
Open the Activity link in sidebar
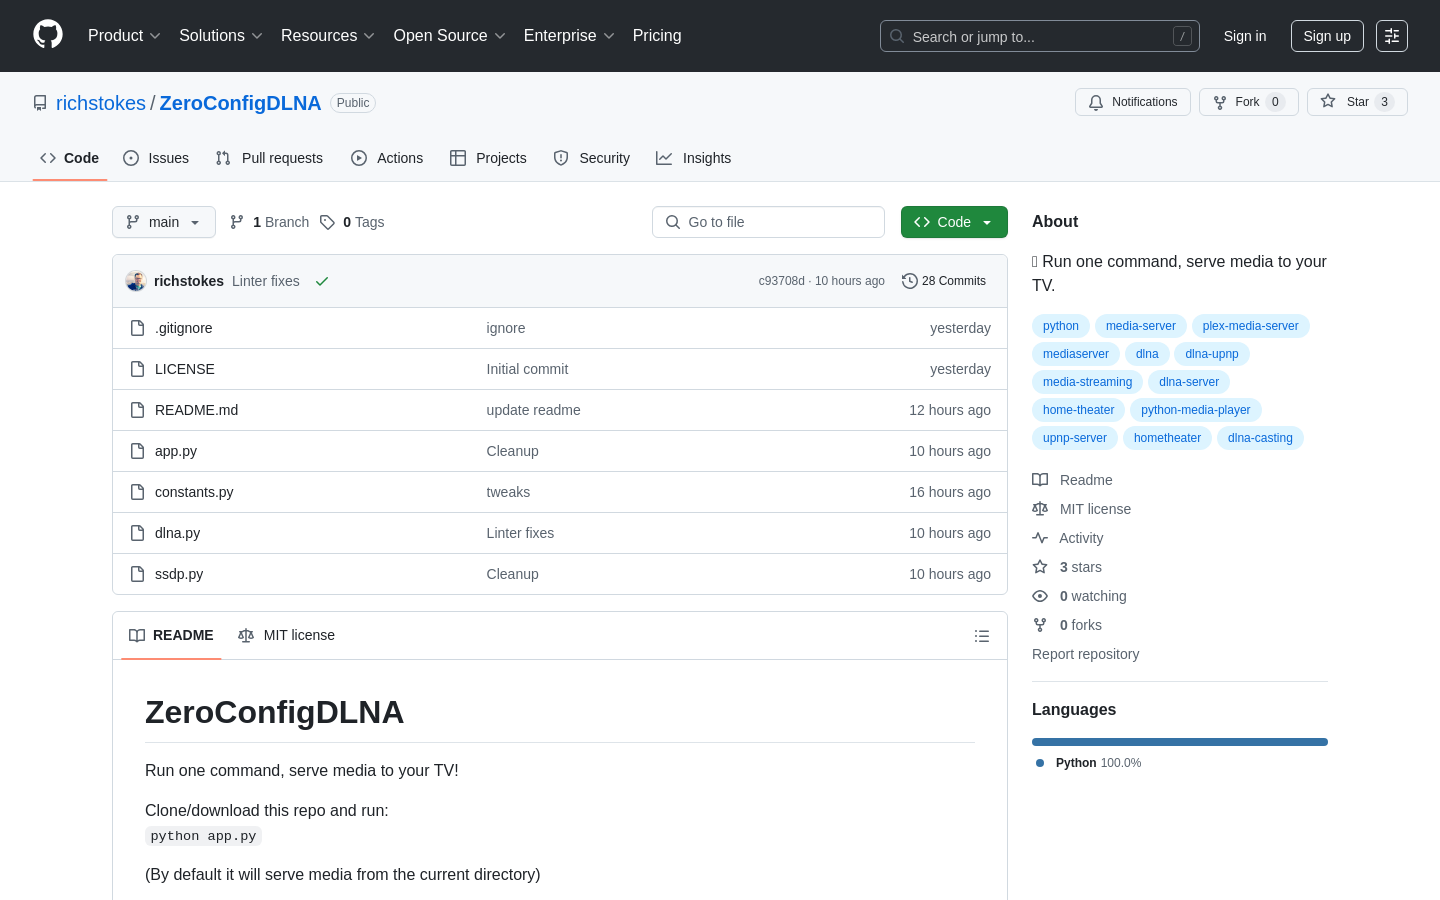click(x=1068, y=538)
